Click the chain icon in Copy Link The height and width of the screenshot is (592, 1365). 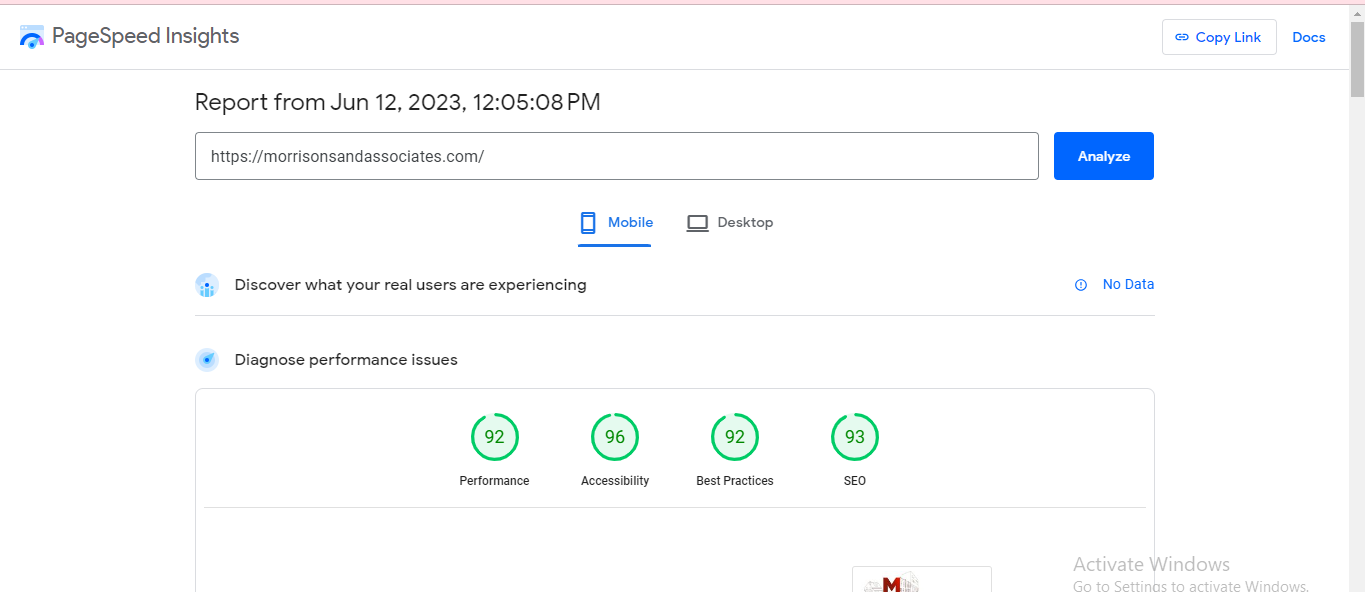(1182, 37)
